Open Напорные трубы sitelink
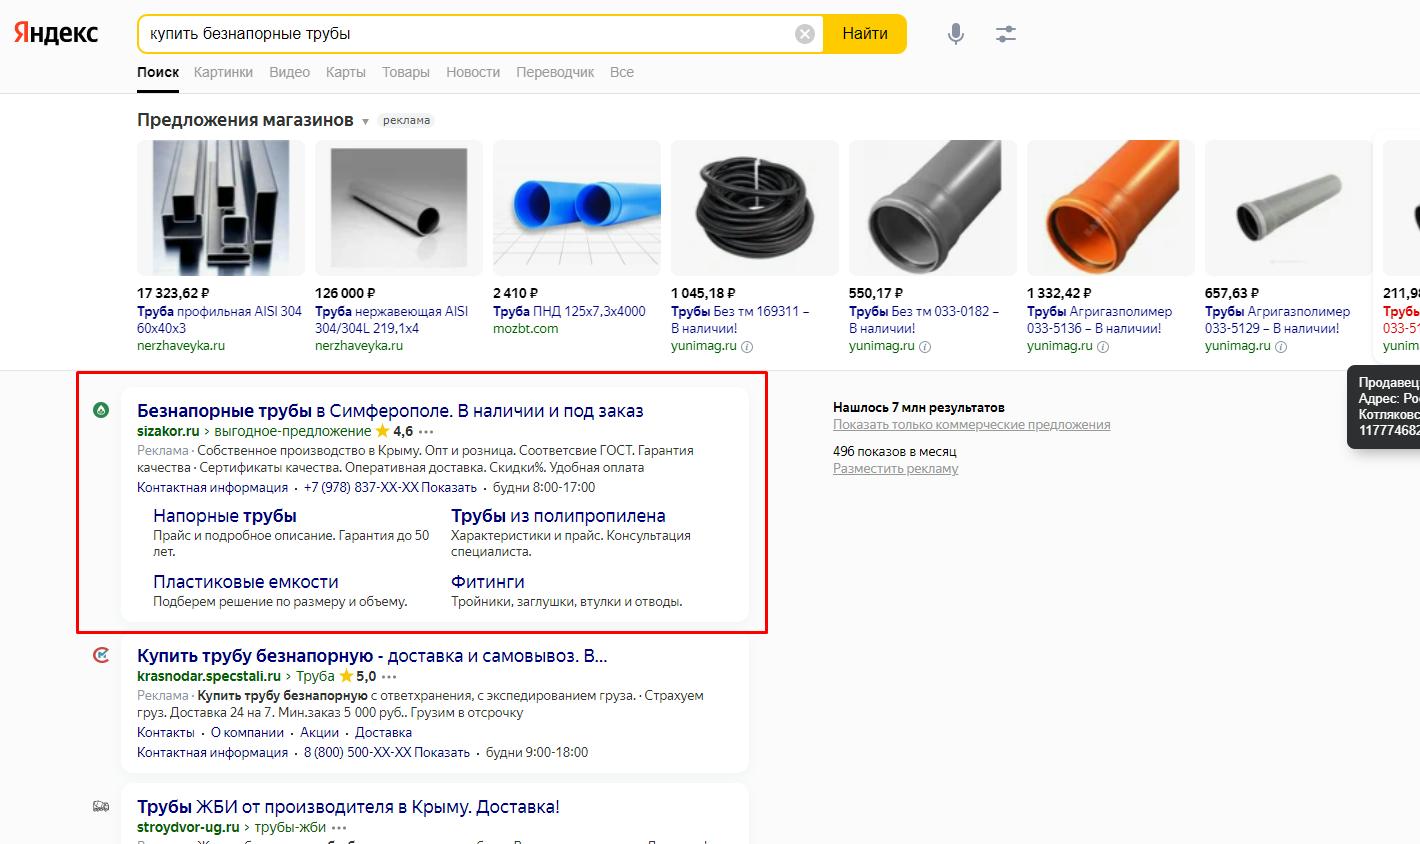 coord(225,516)
